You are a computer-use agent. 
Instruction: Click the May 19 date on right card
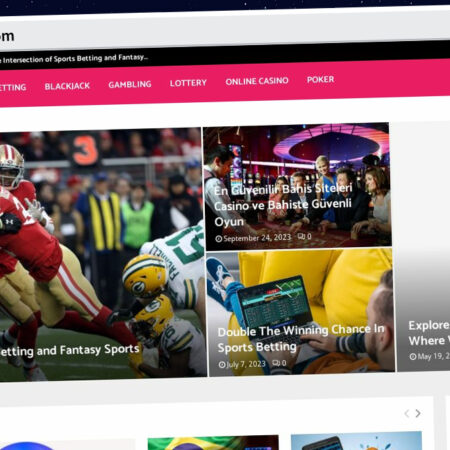[x=433, y=356]
